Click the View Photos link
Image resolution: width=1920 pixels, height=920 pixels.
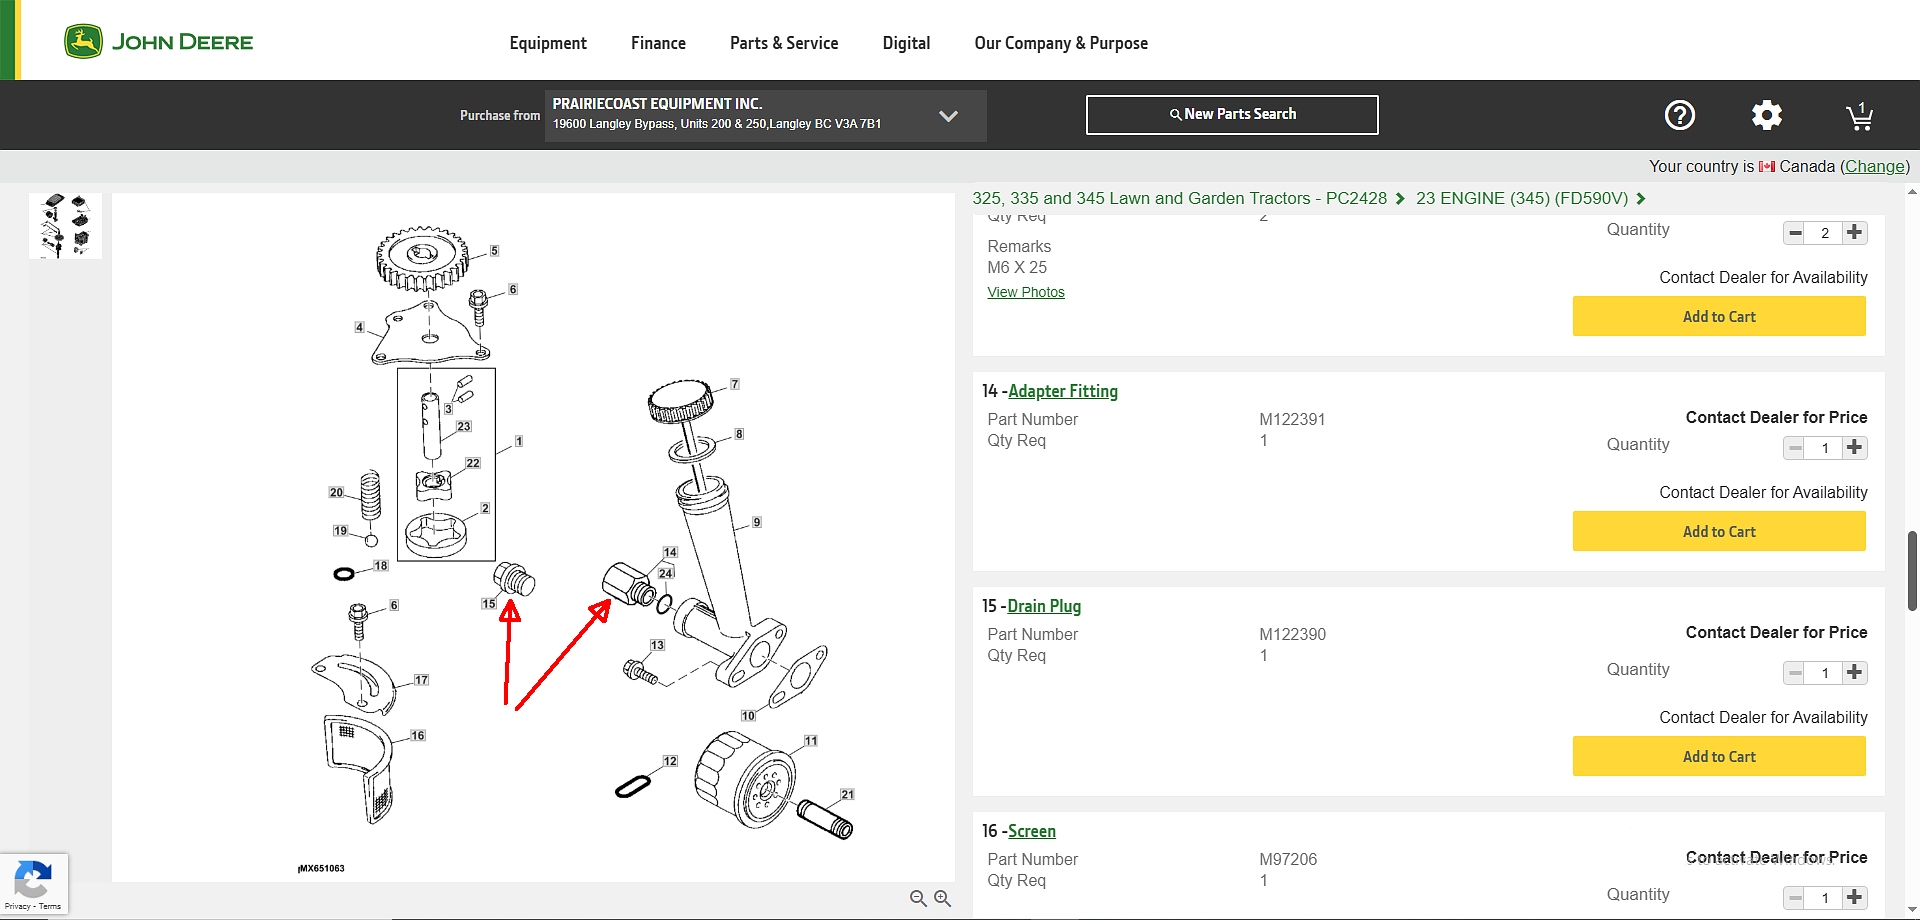1026,292
